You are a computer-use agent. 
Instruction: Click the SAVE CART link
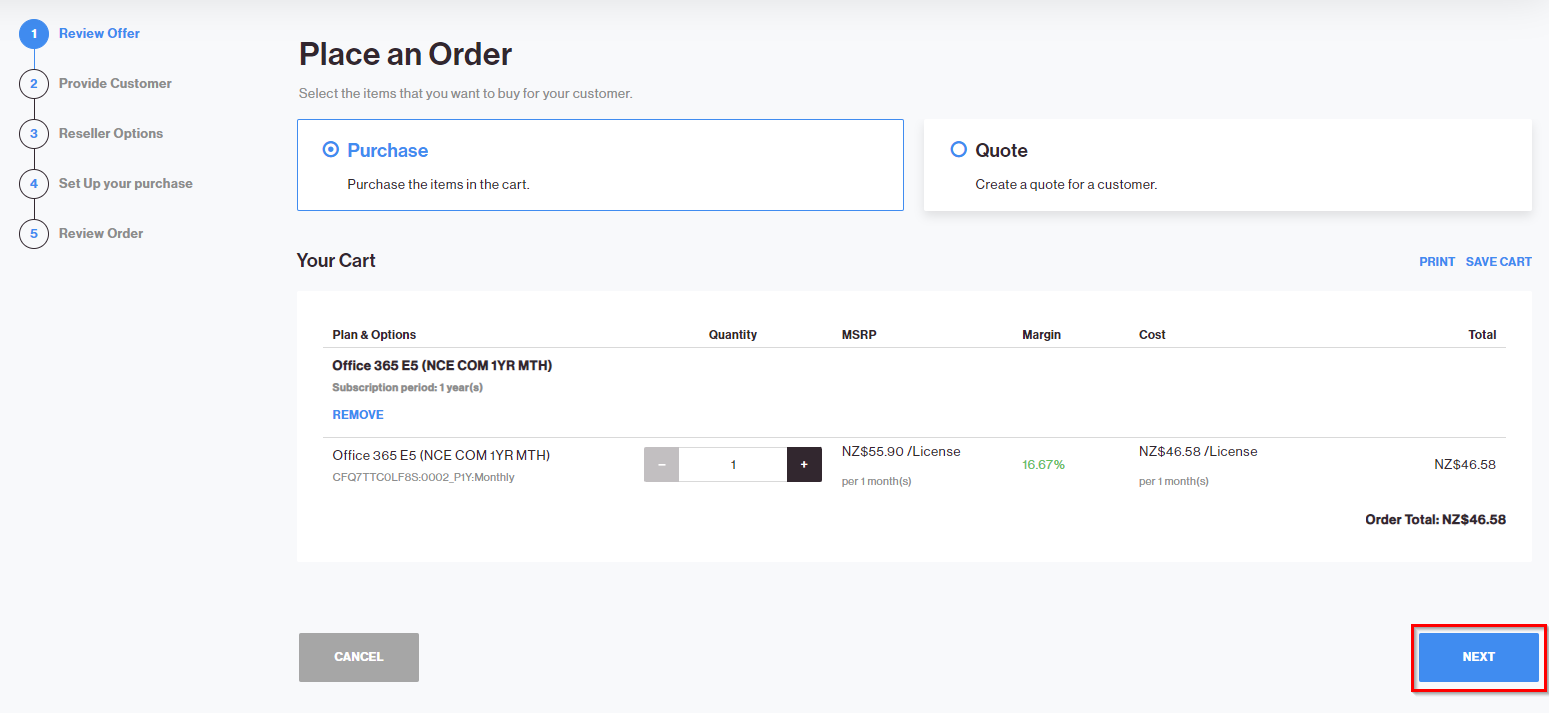(1498, 262)
